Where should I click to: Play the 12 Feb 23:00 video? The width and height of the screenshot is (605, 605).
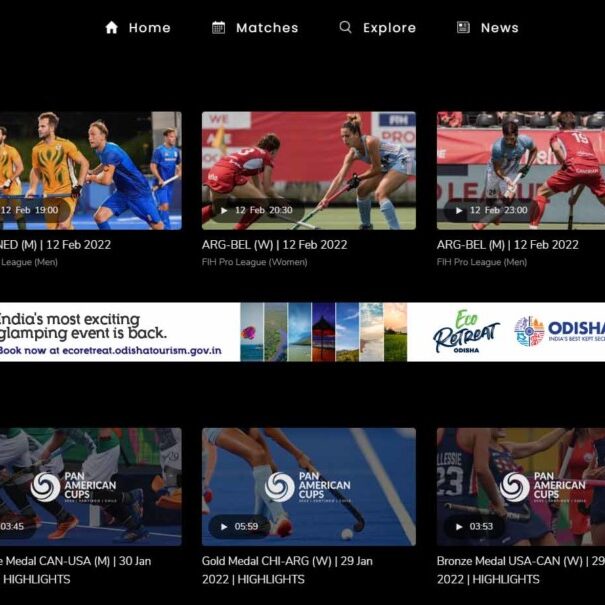(x=492, y=210)
